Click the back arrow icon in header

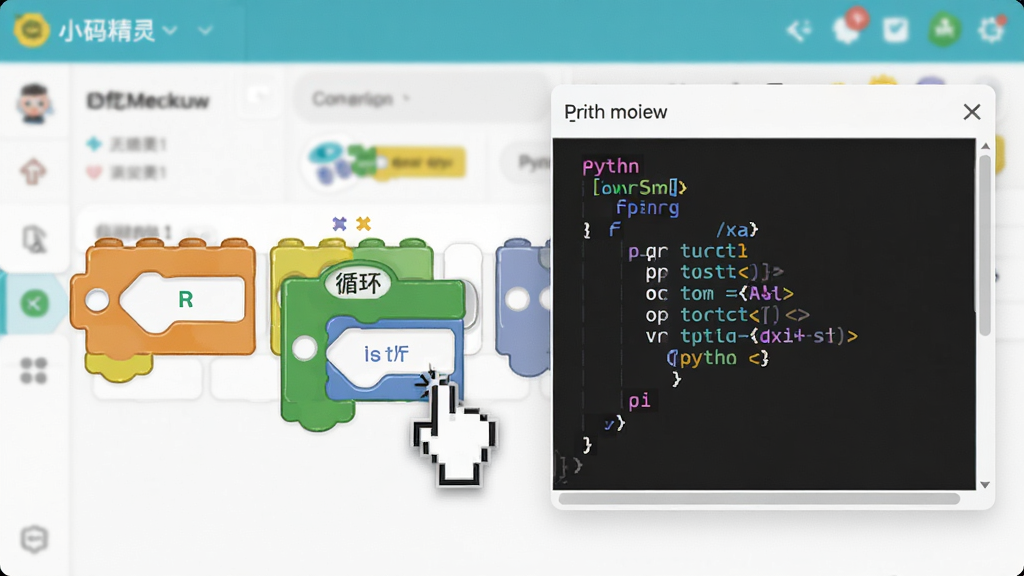point(799,30)
